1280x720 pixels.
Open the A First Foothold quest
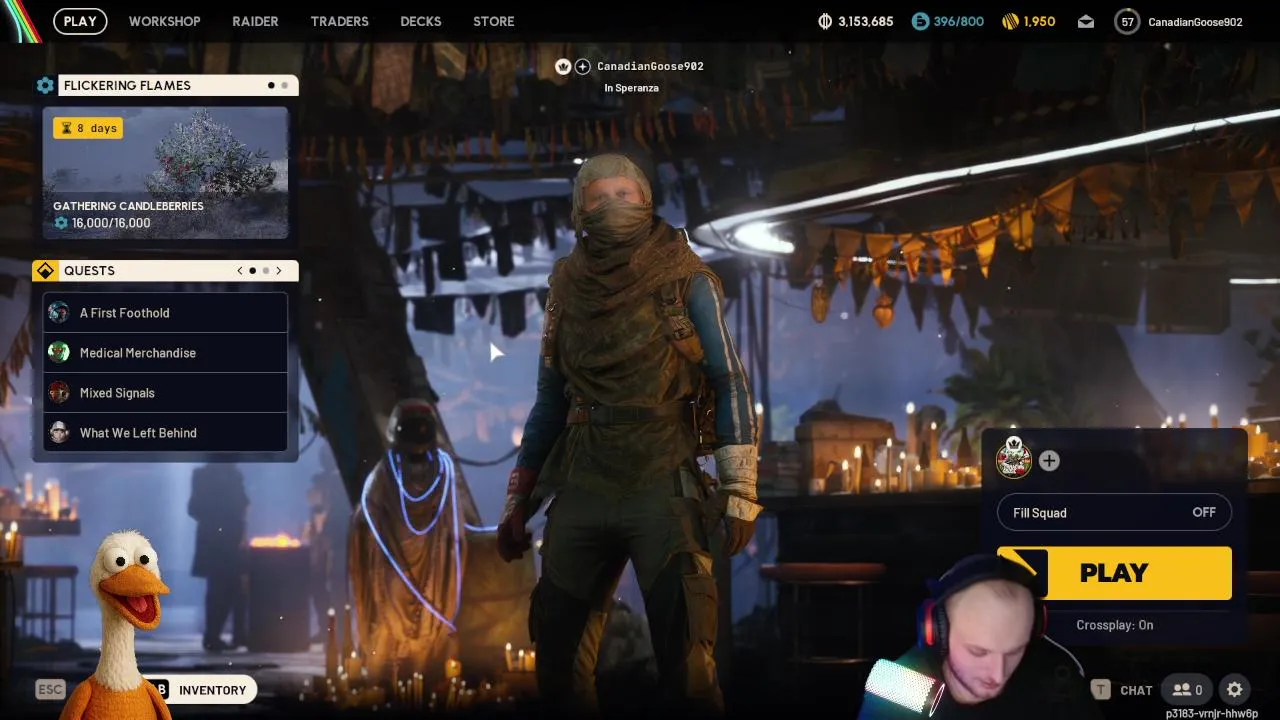pyautogui.click(x=165, y=313)
